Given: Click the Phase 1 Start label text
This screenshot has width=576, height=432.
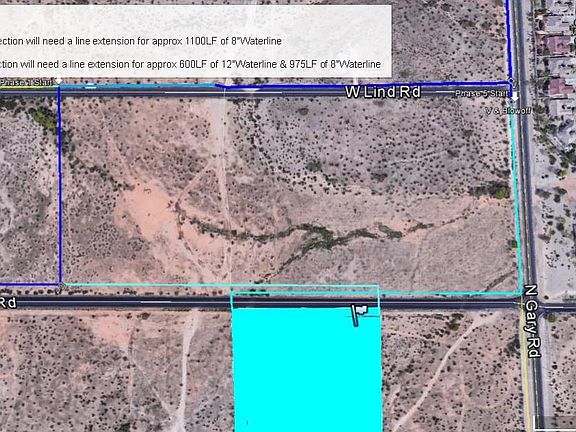Looking at the screenshot, I should [x=26, y=83].
